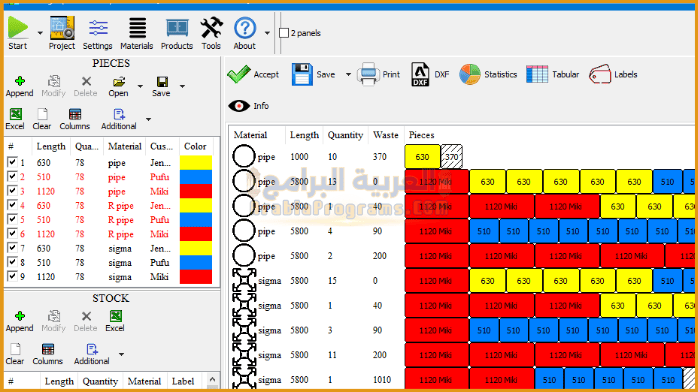698x392 pixels.
Task: Uncheck piece row 7 checkbox
Action: point(12,248)
